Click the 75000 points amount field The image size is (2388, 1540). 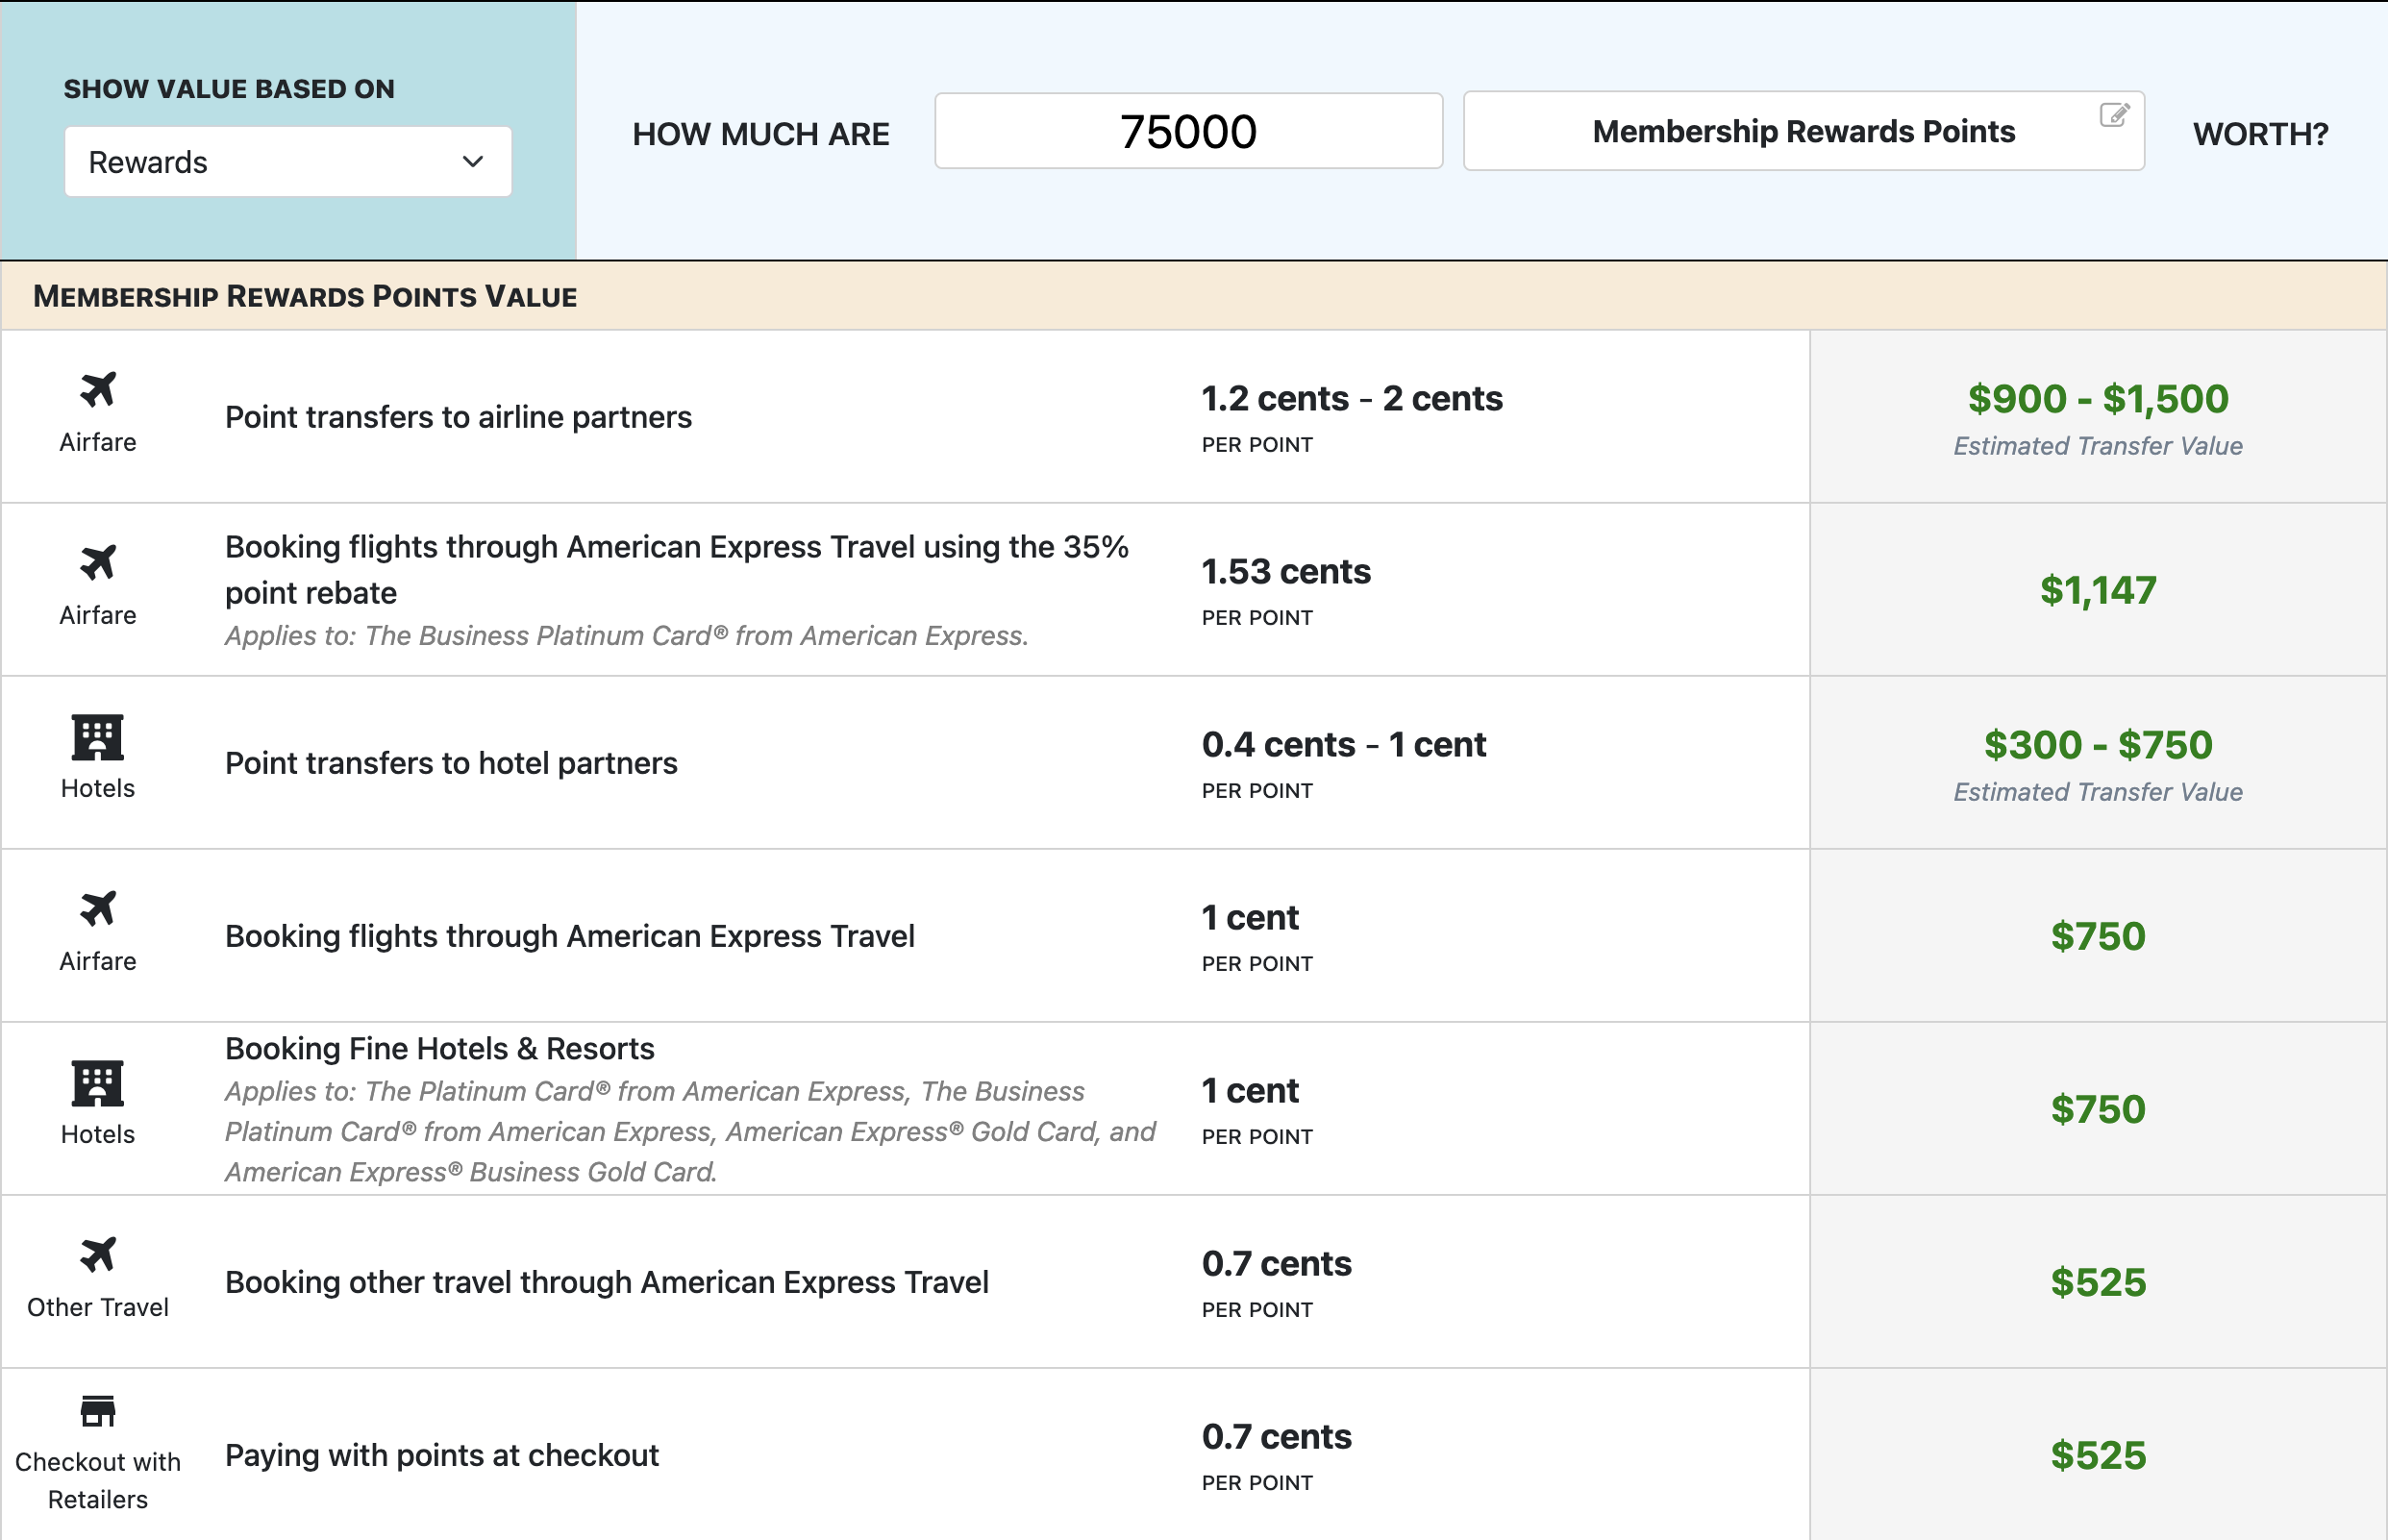tap(1188, 131)
